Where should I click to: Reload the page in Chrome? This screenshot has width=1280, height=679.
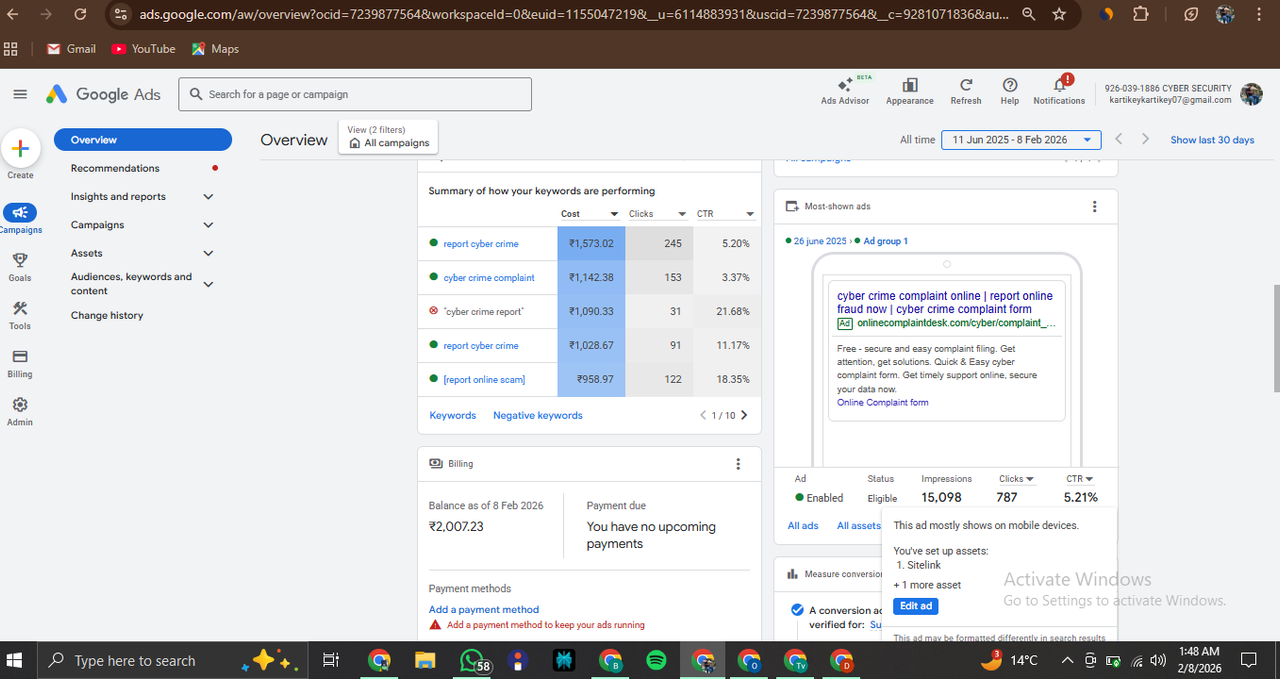[80, 15]
